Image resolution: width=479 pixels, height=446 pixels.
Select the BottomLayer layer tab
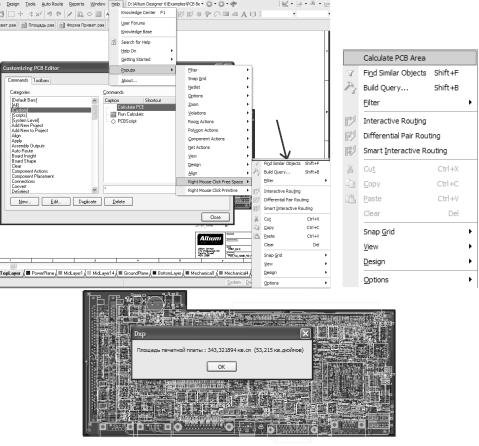167,273
